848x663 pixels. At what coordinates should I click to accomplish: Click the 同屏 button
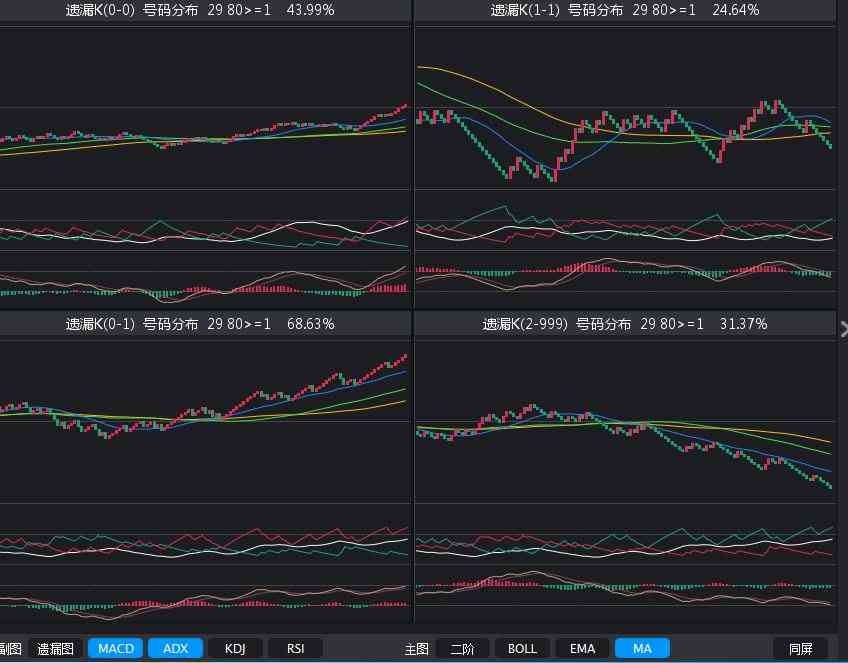tap(801, 648)
